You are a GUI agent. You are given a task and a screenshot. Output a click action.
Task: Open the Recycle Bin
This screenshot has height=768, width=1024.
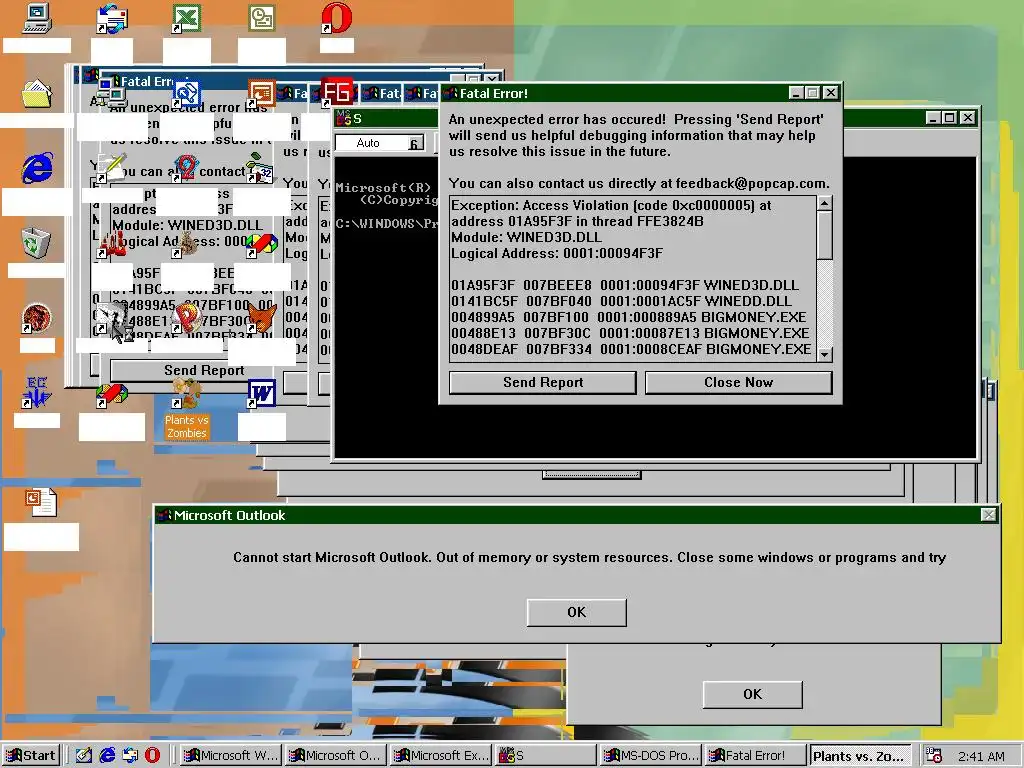click(36, 243)
